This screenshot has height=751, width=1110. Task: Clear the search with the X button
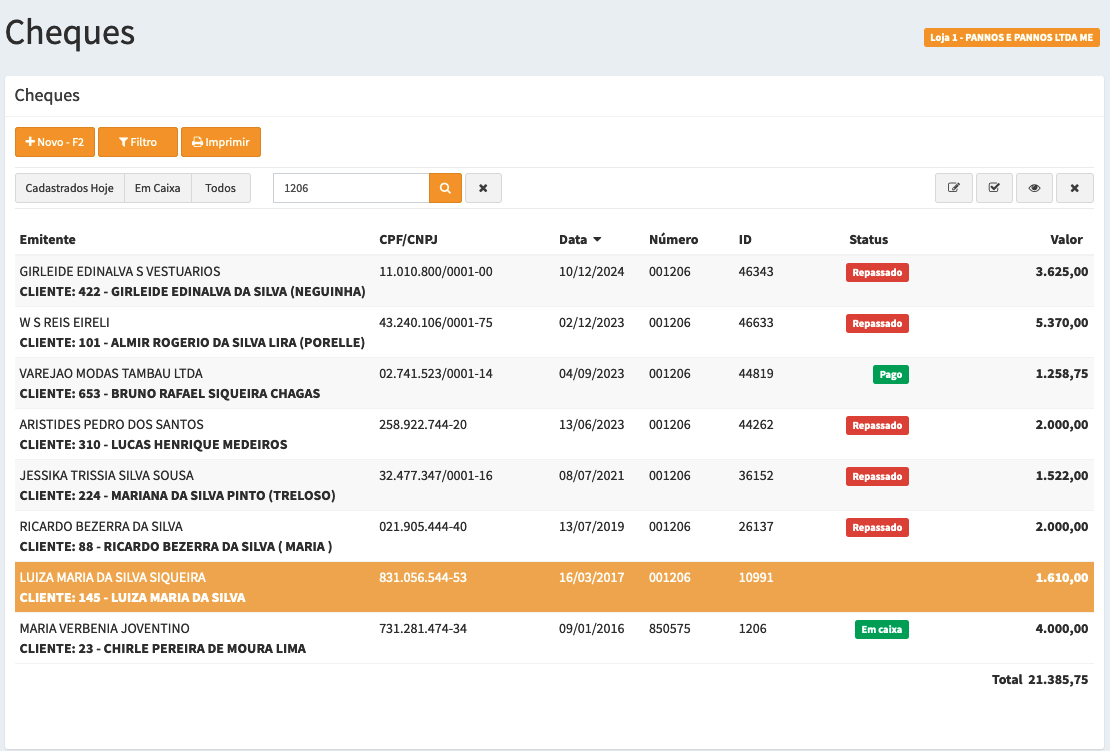(483, 188)
